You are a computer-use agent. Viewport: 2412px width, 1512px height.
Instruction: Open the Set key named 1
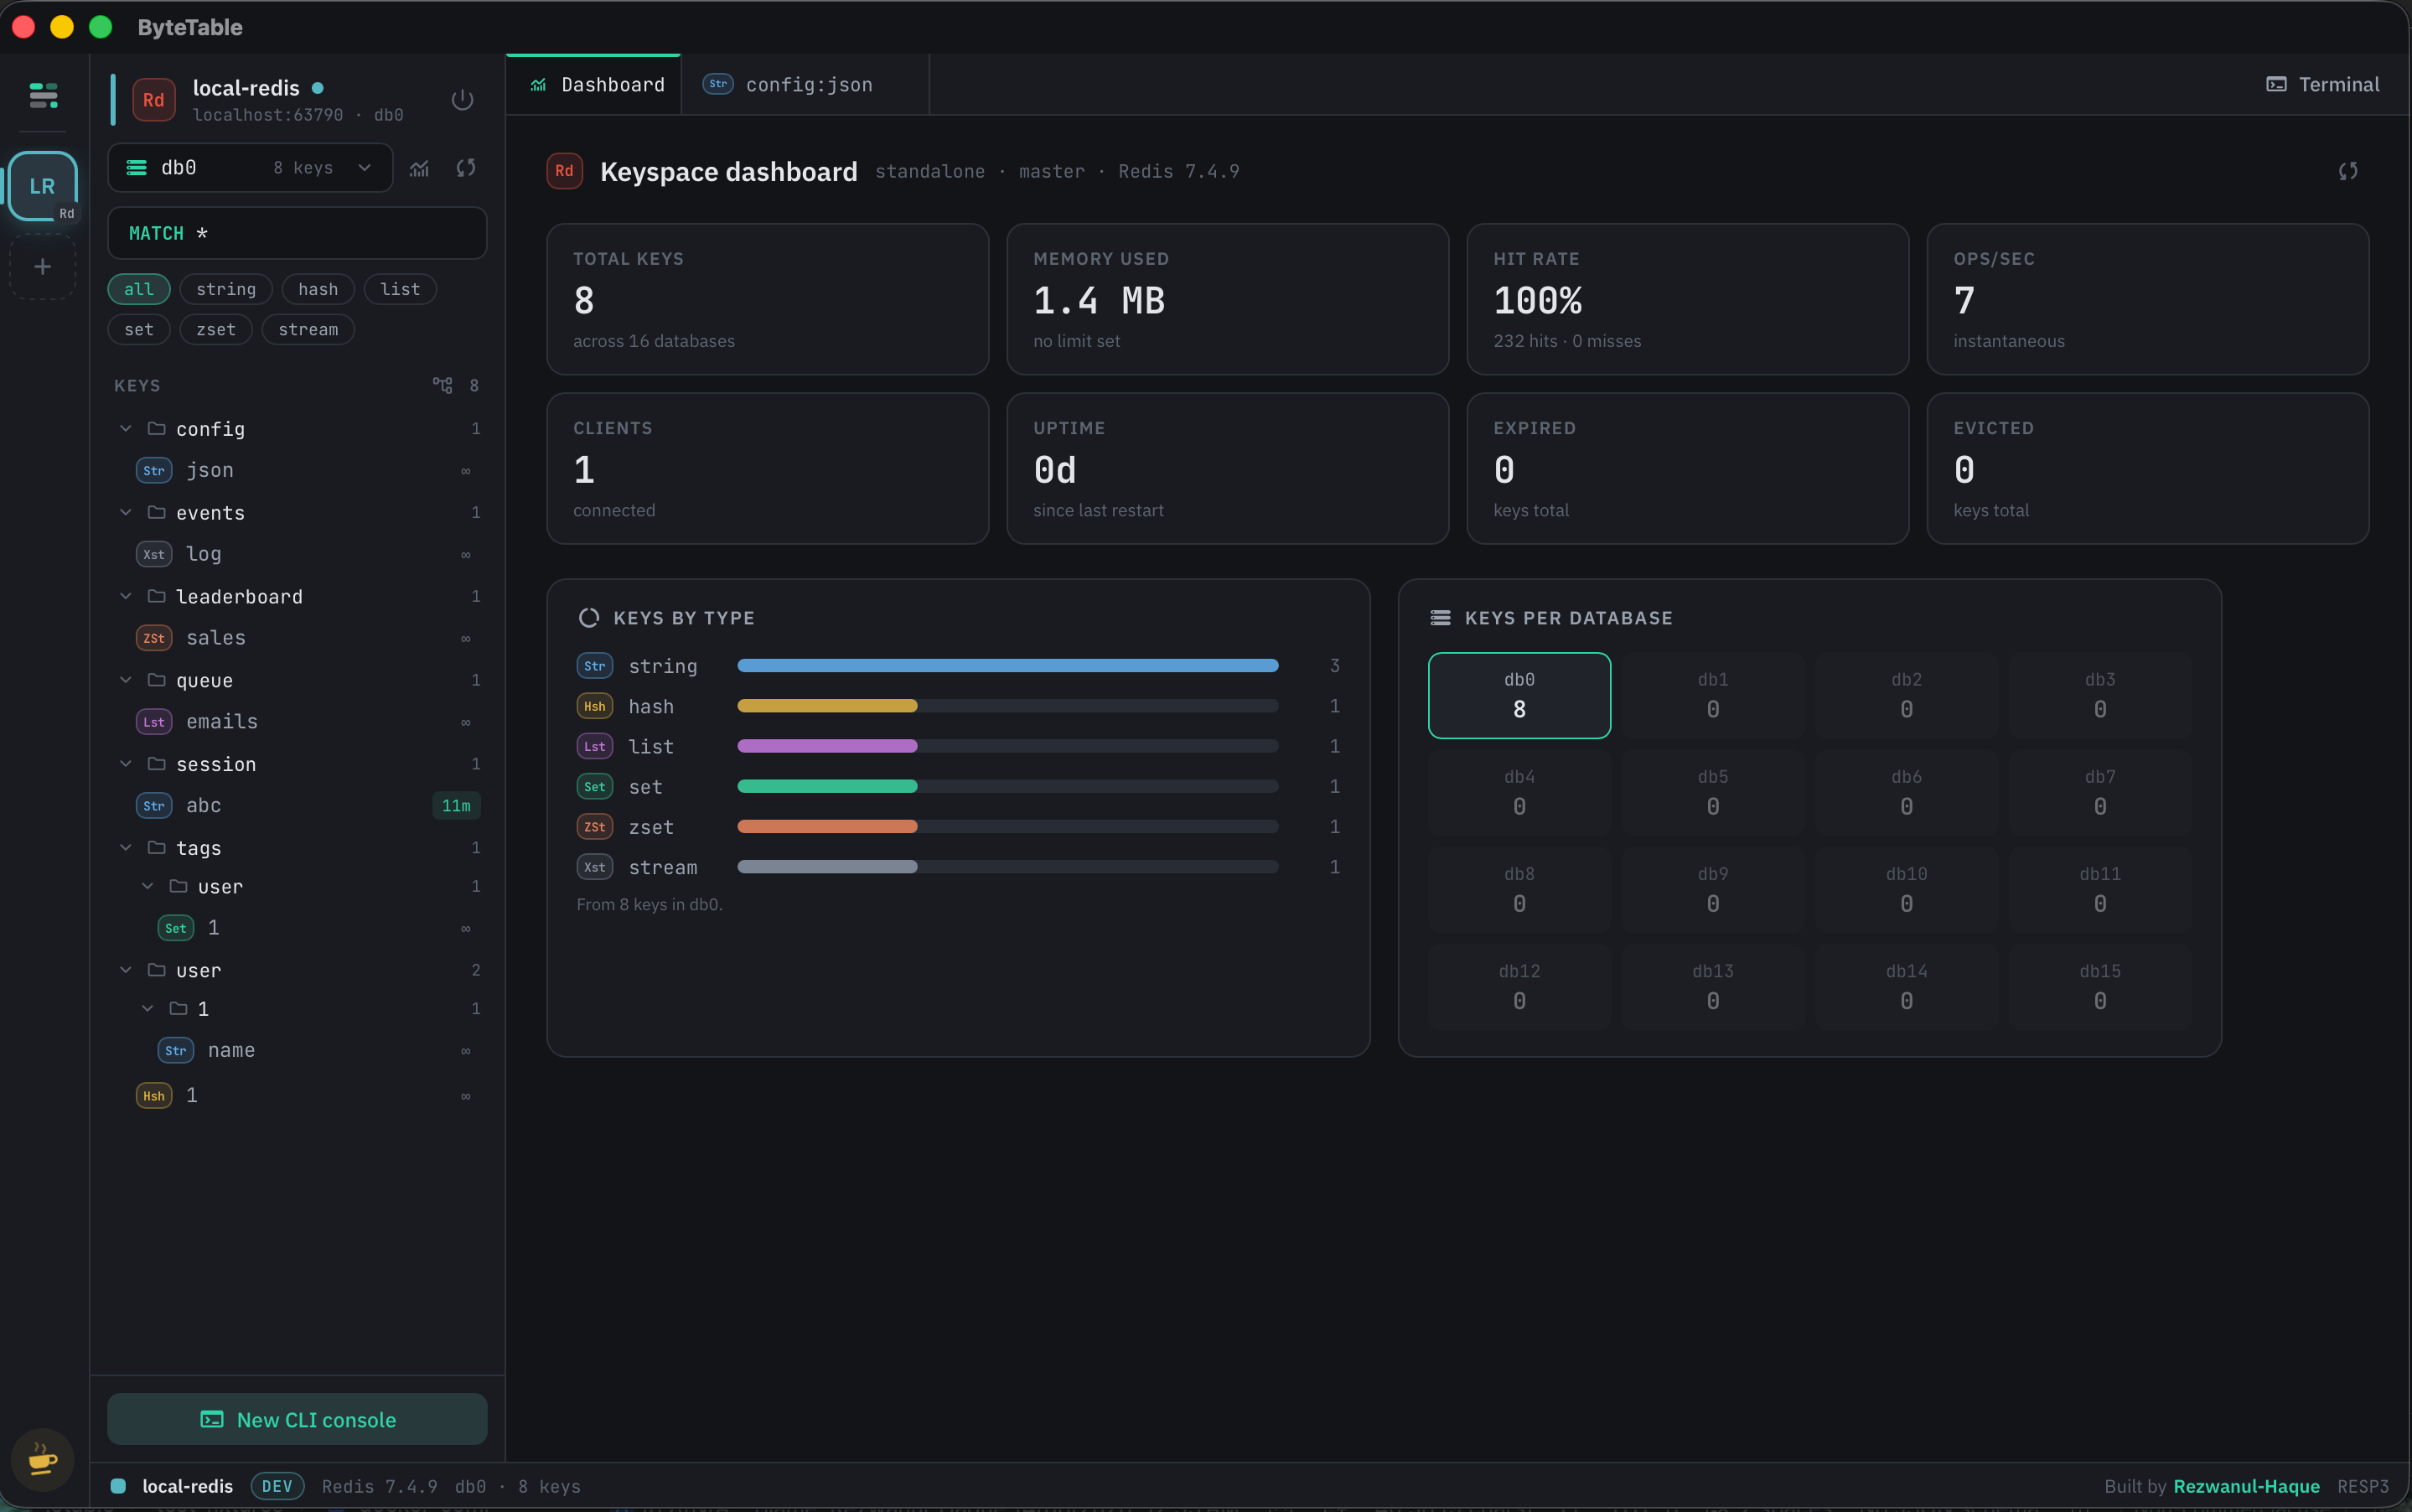click(x=298, y=928)
